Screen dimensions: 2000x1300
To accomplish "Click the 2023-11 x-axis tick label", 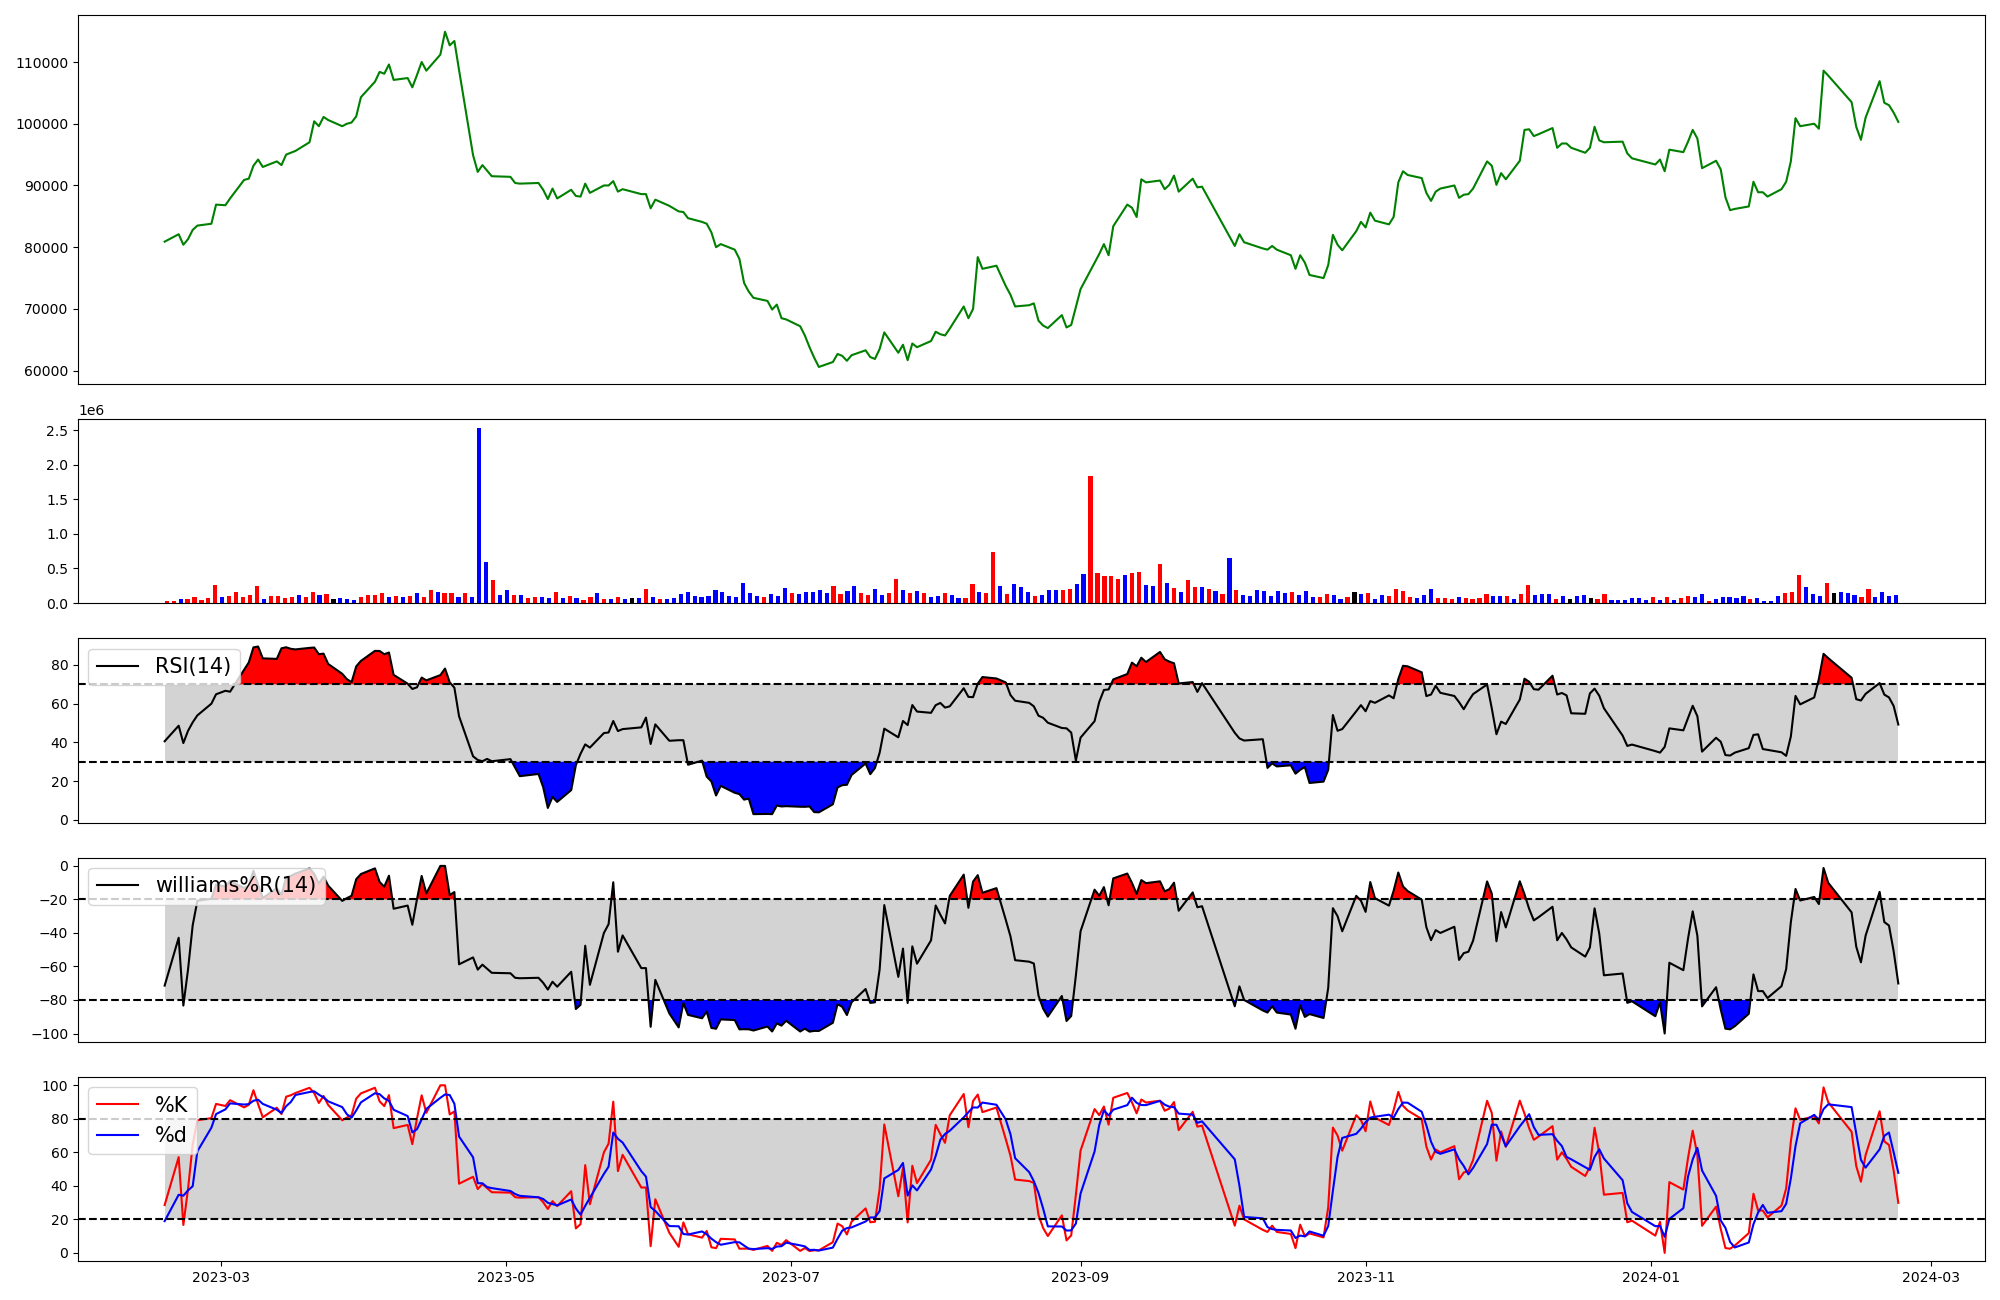I will coord(1366,1277).
